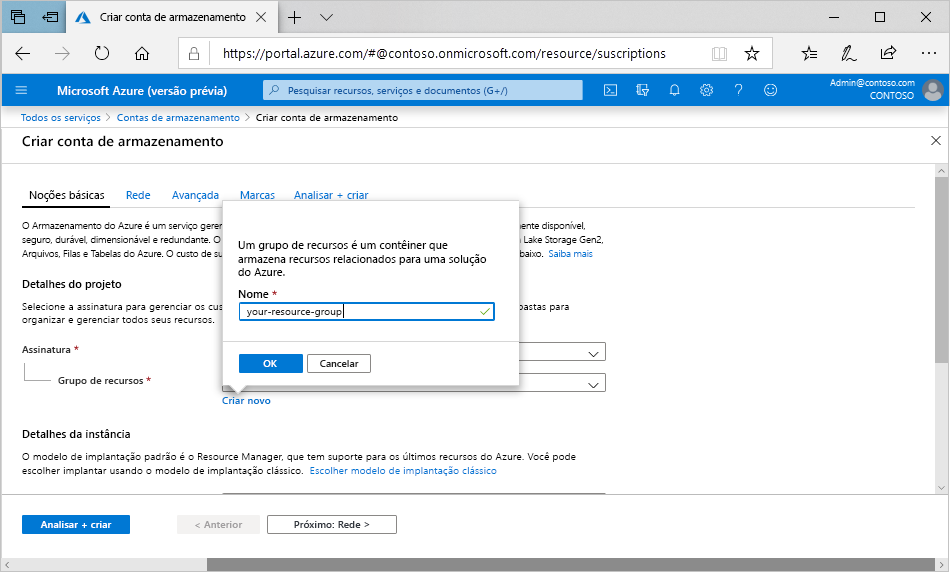950x572 pixels.
Task: Open the favorites hub list
Action: pyautogui.click(x=809, y=53)
